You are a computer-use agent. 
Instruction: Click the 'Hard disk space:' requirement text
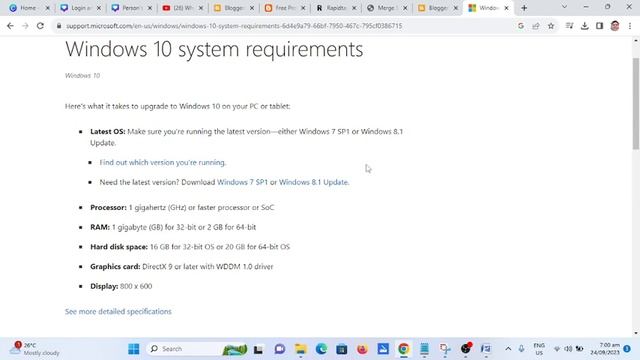190,247
